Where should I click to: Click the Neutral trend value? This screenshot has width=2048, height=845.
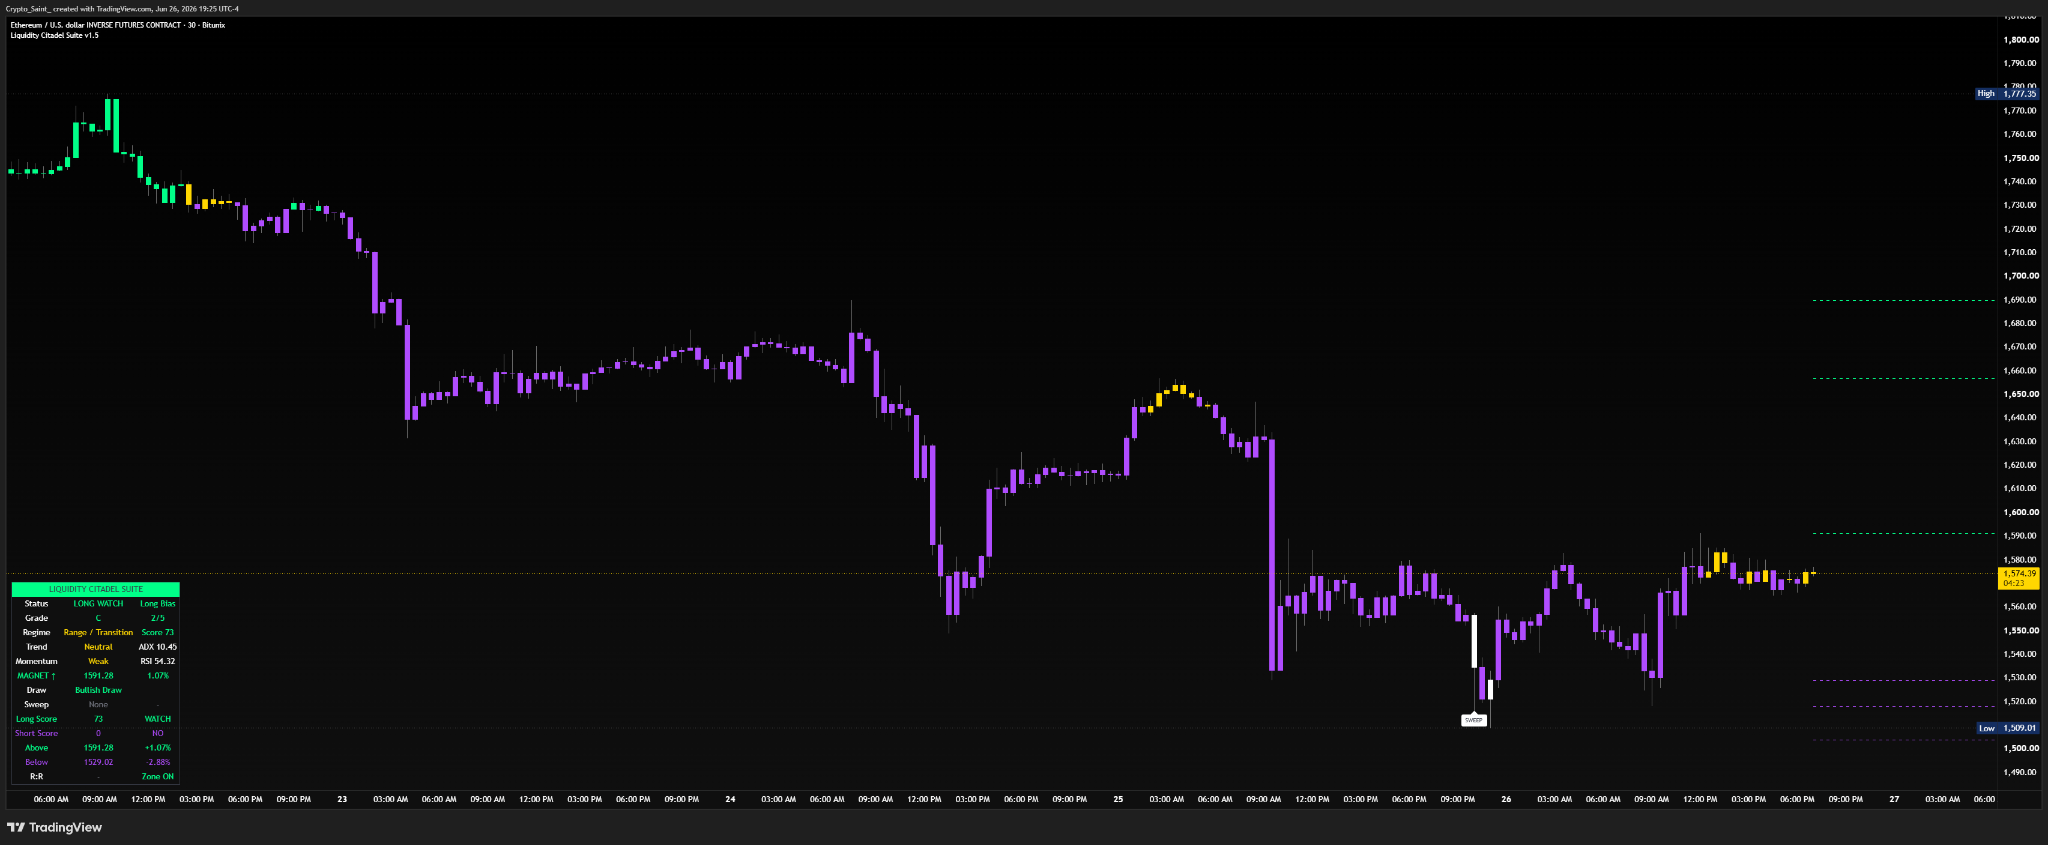click(x=98, y=647)
